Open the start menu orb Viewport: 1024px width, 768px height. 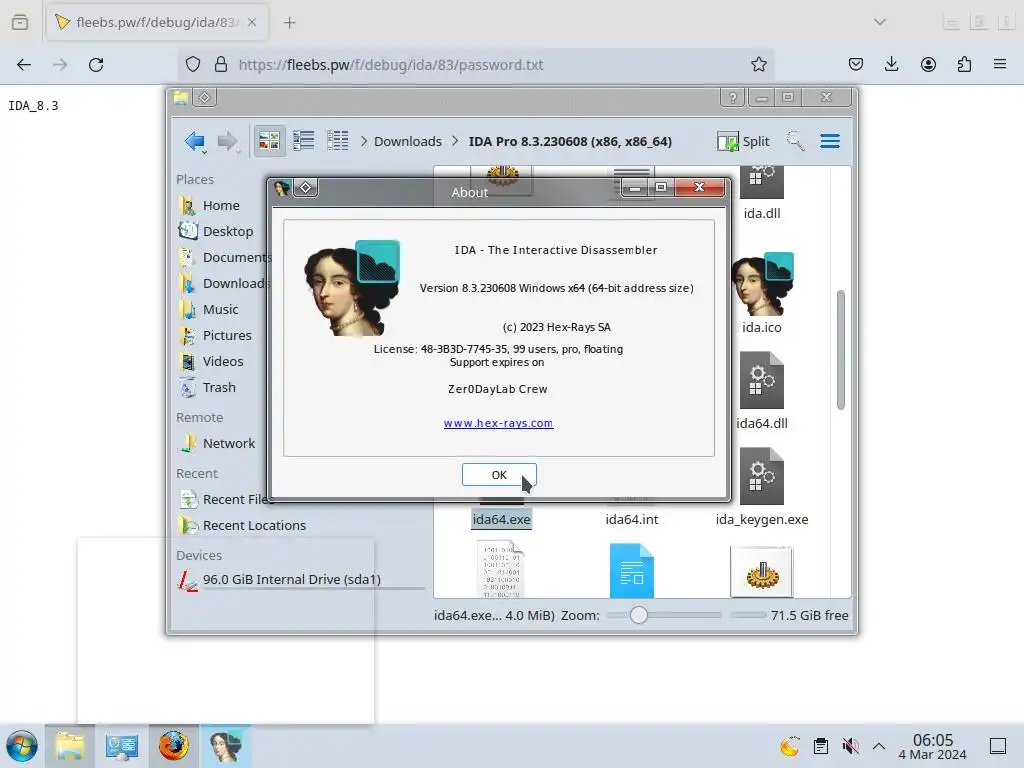pyautogui.click(x=22, y=746)
